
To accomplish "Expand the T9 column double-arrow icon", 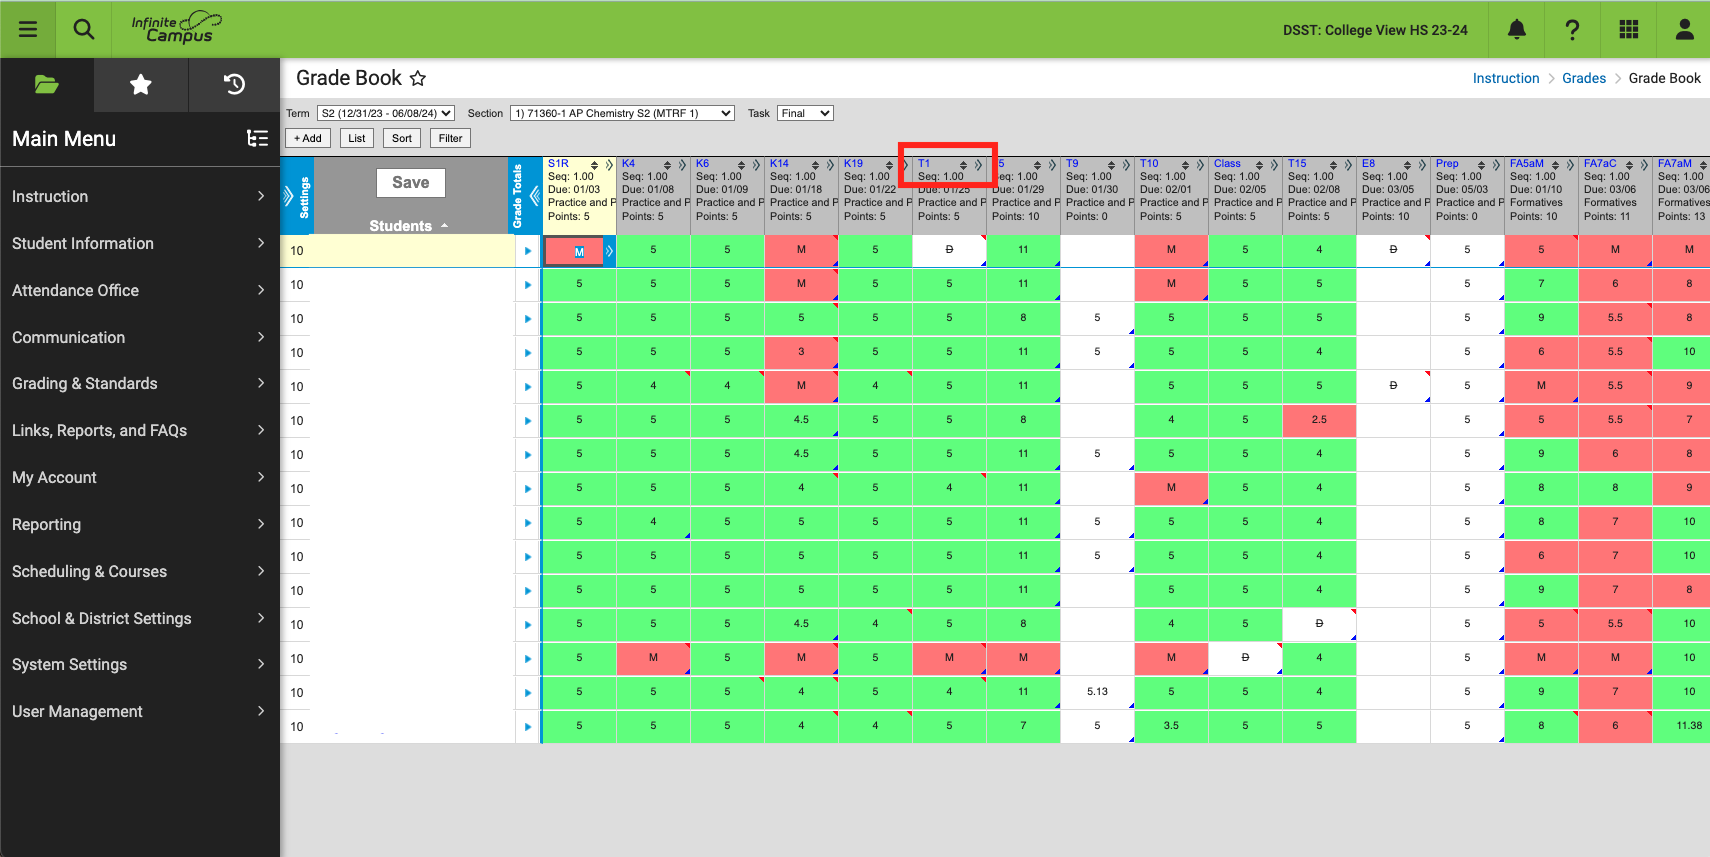I will (x=1127, y=165).
